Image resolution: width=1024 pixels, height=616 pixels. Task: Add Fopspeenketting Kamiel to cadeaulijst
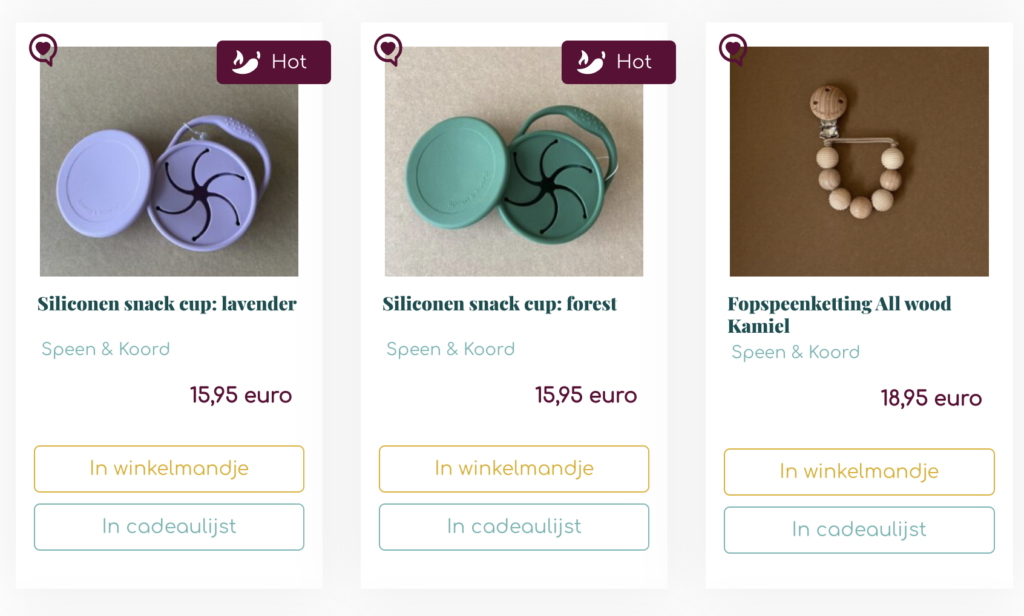(859, 530)
